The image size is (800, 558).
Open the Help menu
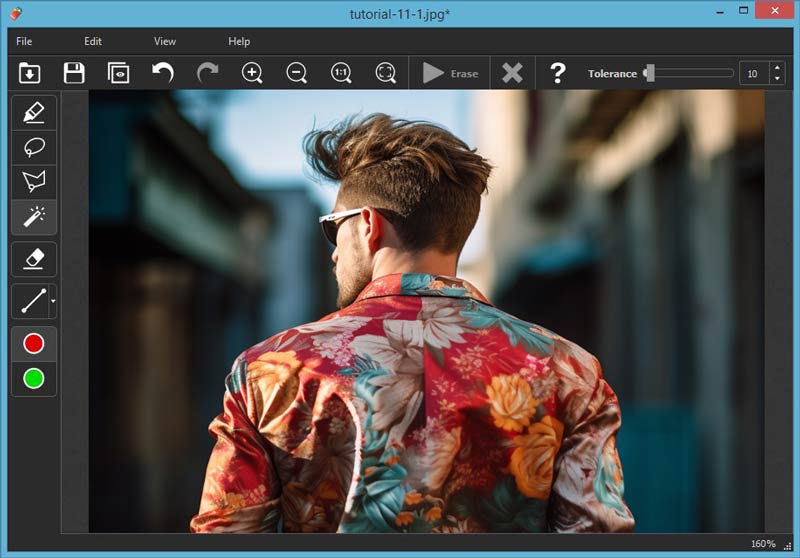click(x=239, y=41)
